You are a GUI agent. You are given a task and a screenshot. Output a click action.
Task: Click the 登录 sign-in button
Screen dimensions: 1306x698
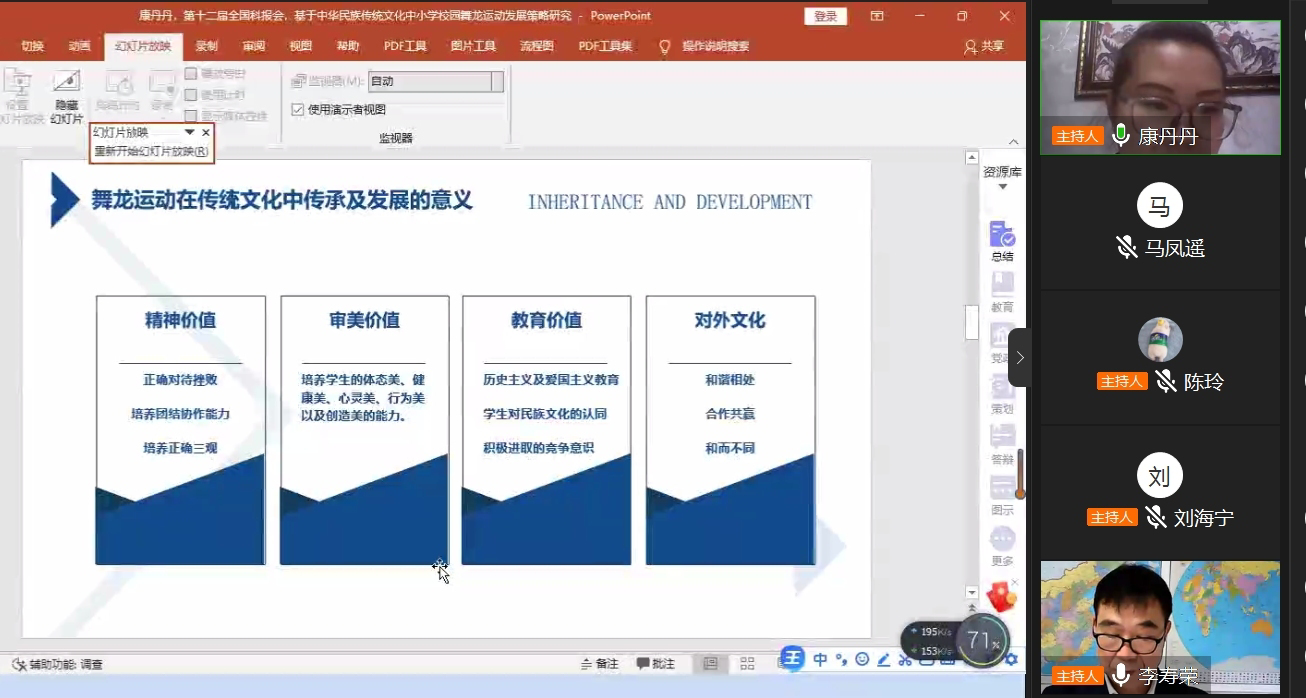[825, 16]
